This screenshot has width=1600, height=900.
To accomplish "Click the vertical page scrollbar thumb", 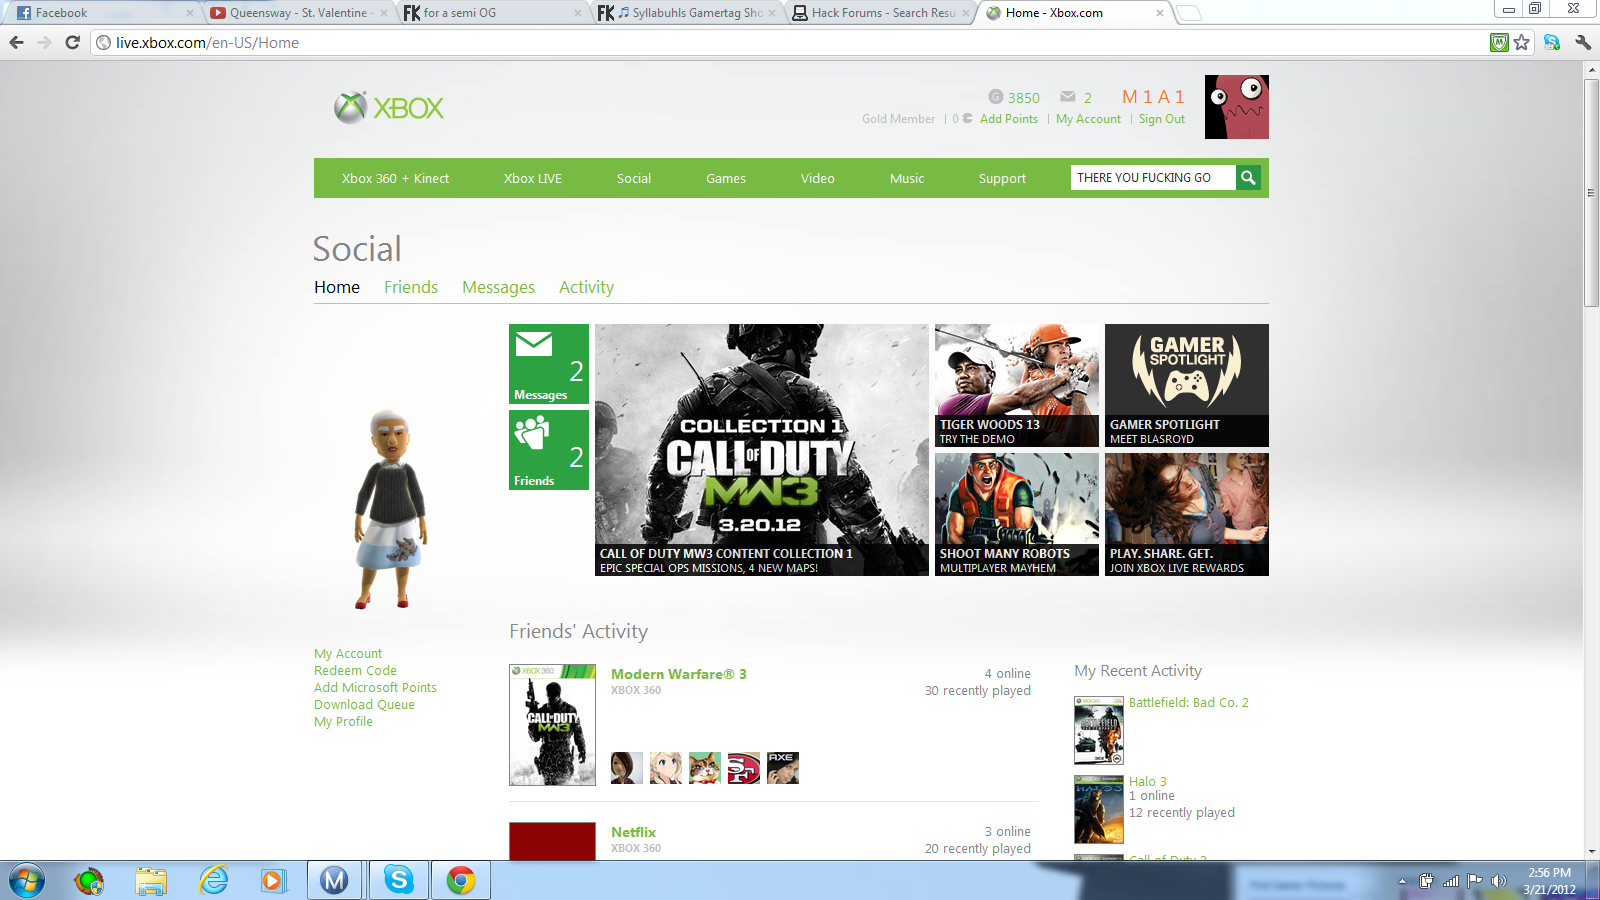I will [x=1592, y=192].
